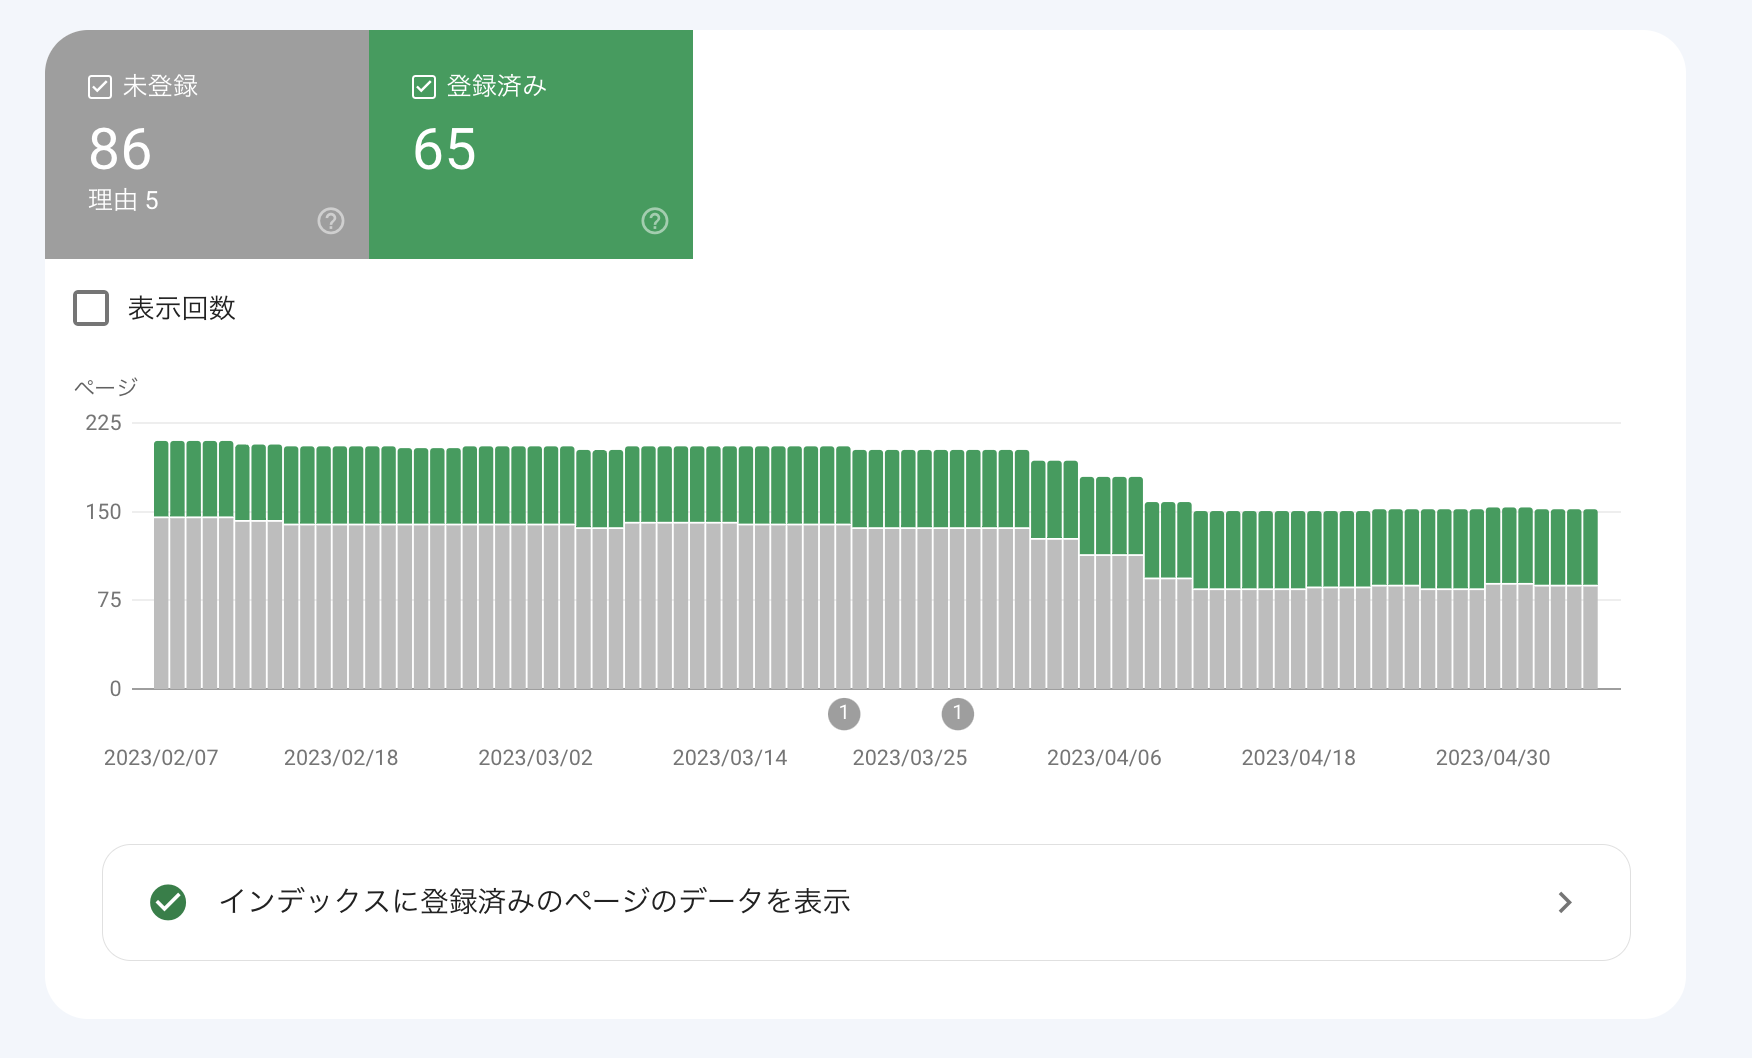Screen dimensions: 1752x1058
Task: Click the 2023/04/06 date label
Action: (1104, 758)
